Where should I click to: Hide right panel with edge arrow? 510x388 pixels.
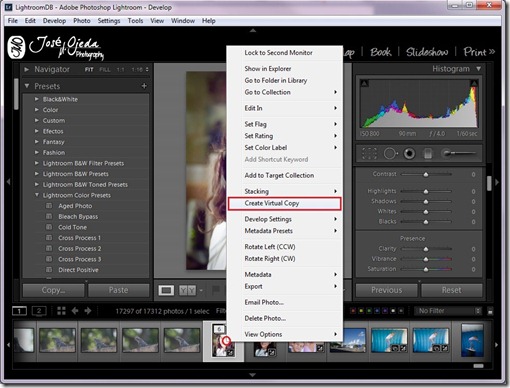(497, 182)
